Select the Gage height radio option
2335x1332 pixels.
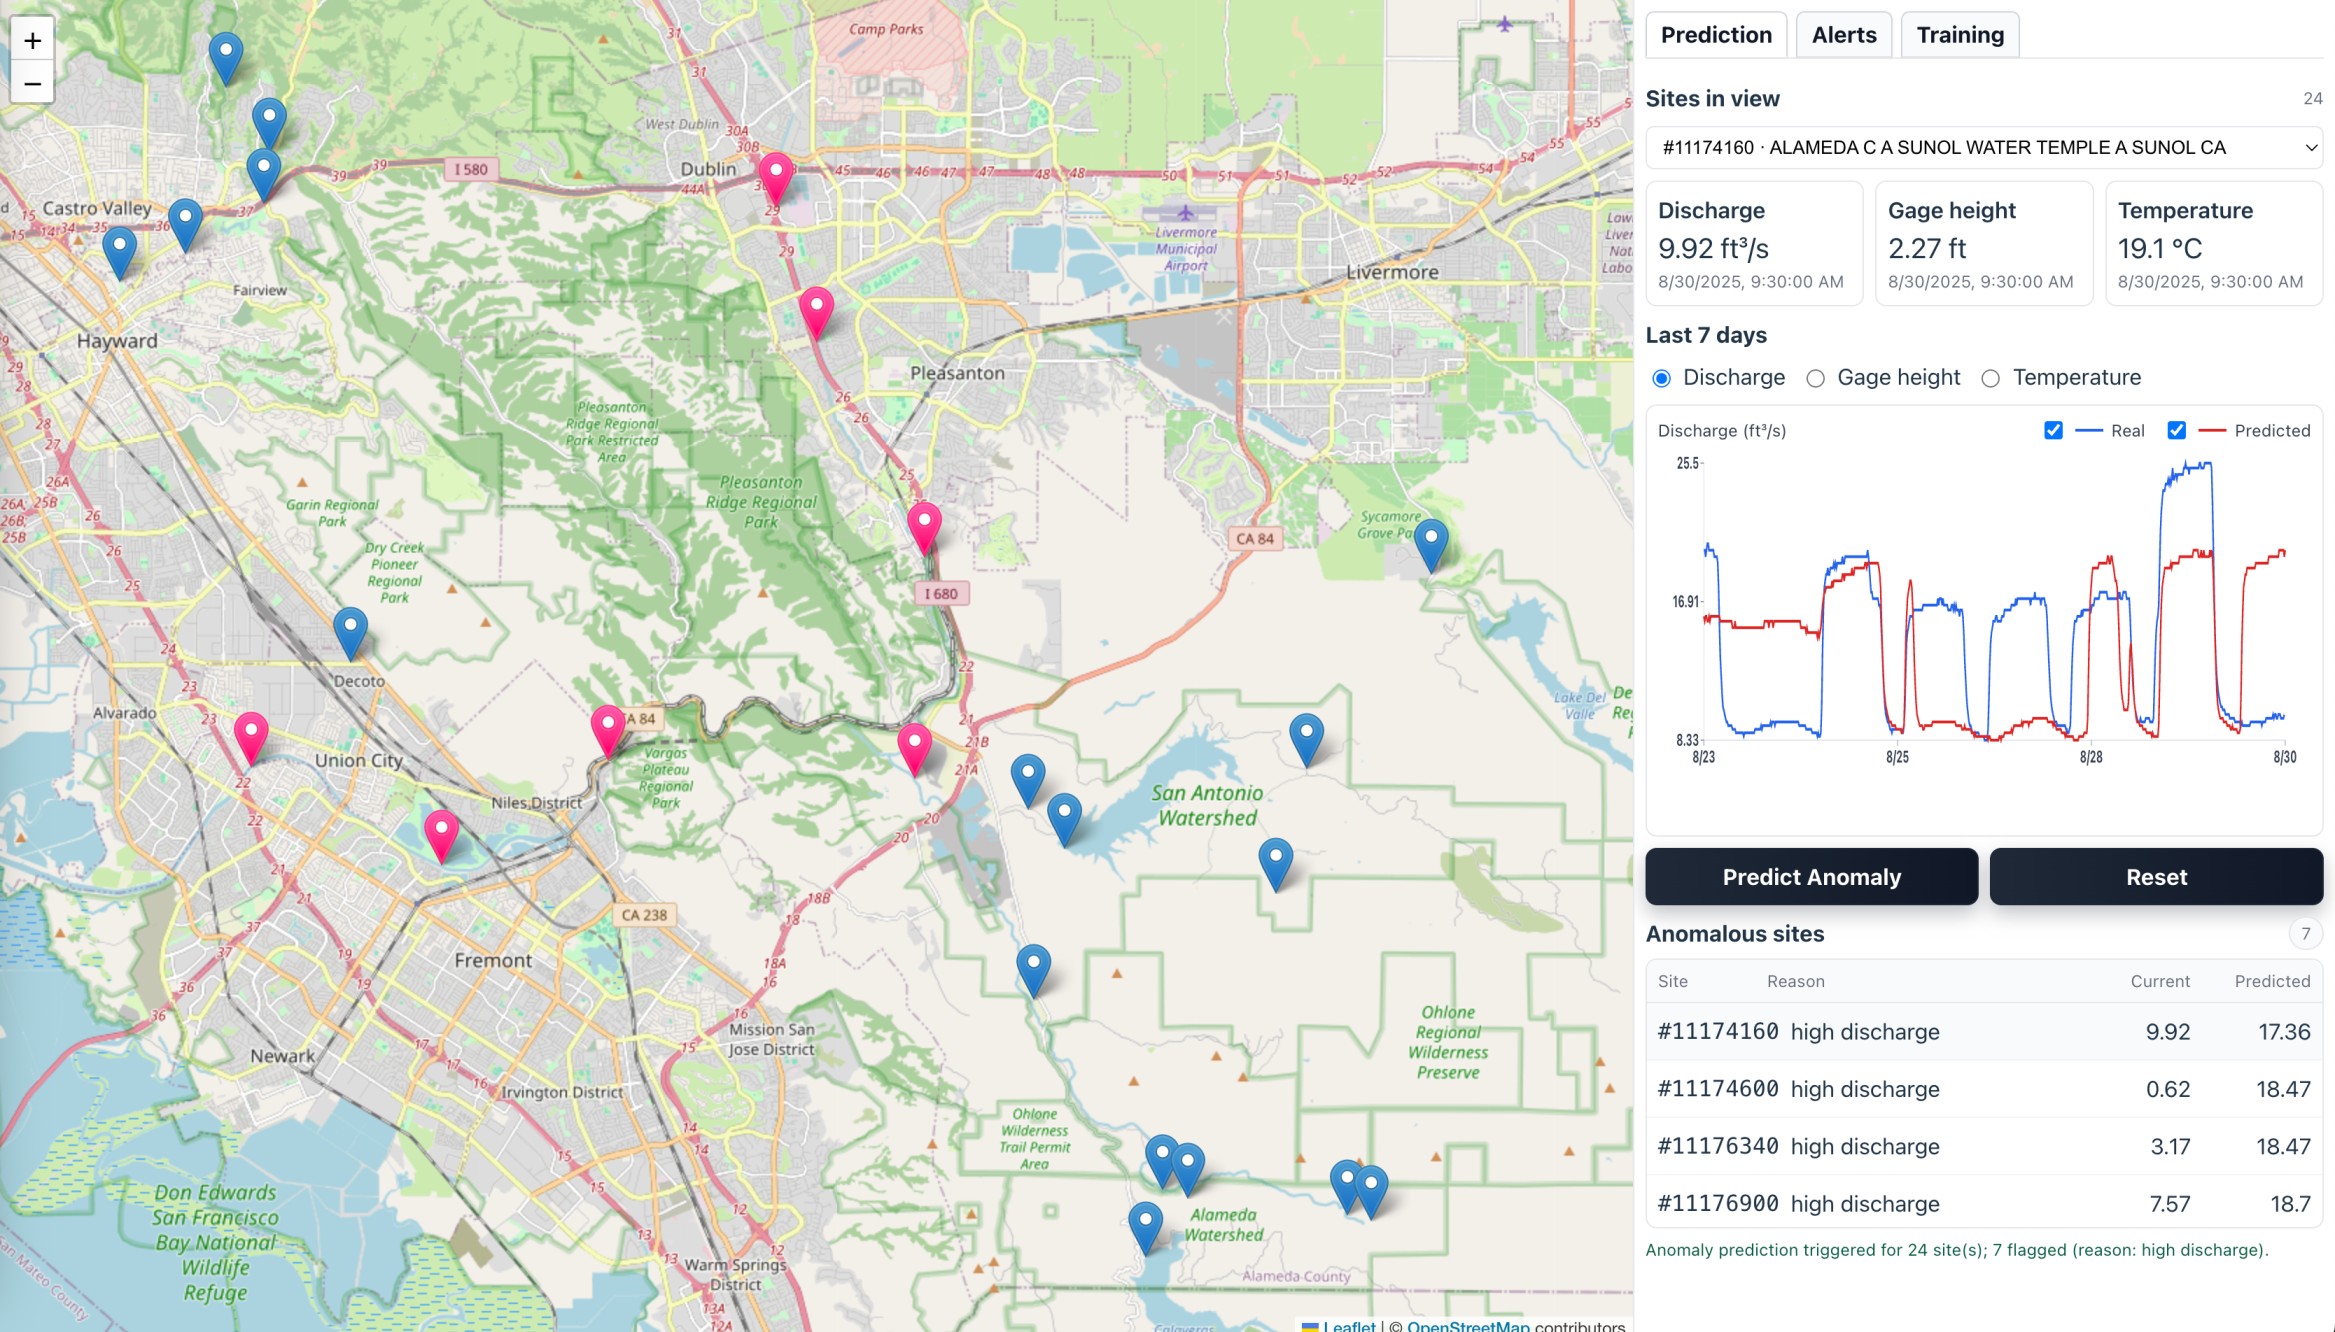tap(1815, 379)
